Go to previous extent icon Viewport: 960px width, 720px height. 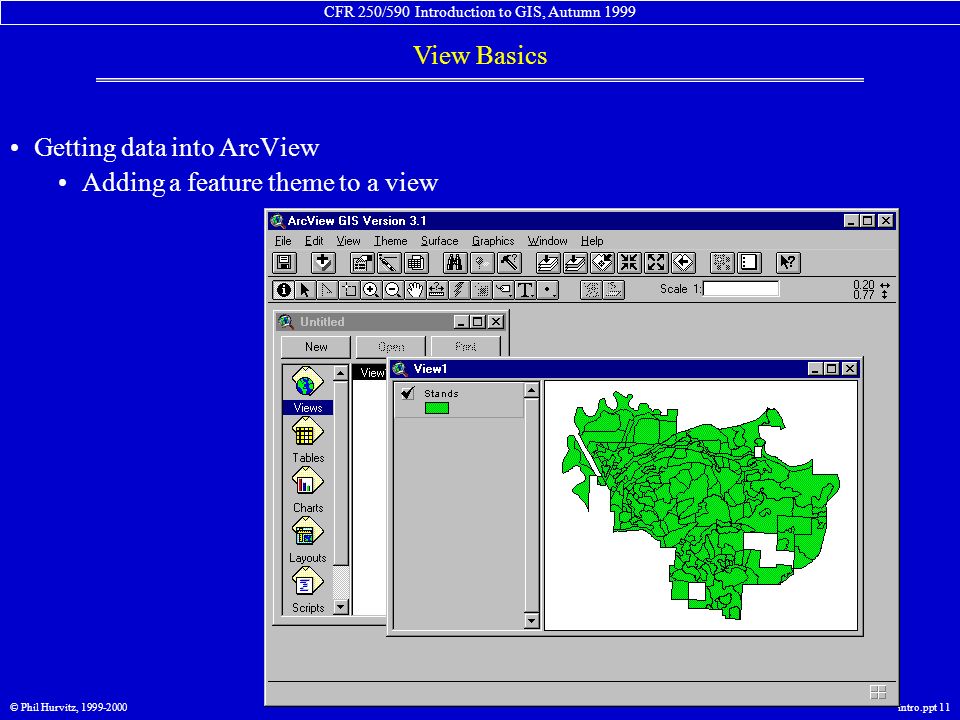tap(683, 263)
